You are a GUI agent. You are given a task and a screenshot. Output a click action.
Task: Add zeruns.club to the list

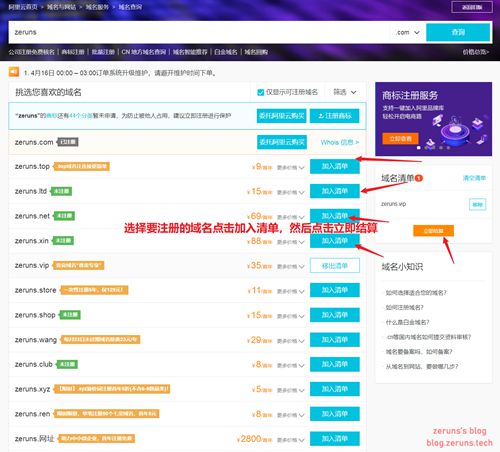(335, 364)
